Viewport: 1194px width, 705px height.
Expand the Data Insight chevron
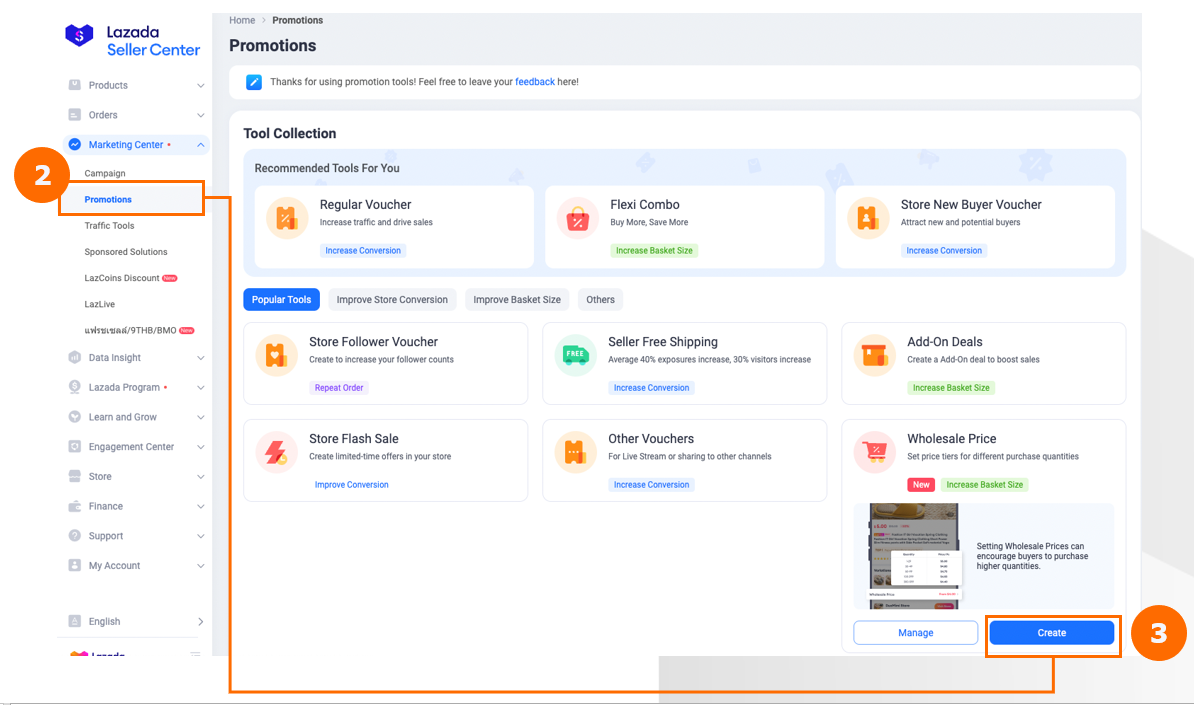(200, 357)
